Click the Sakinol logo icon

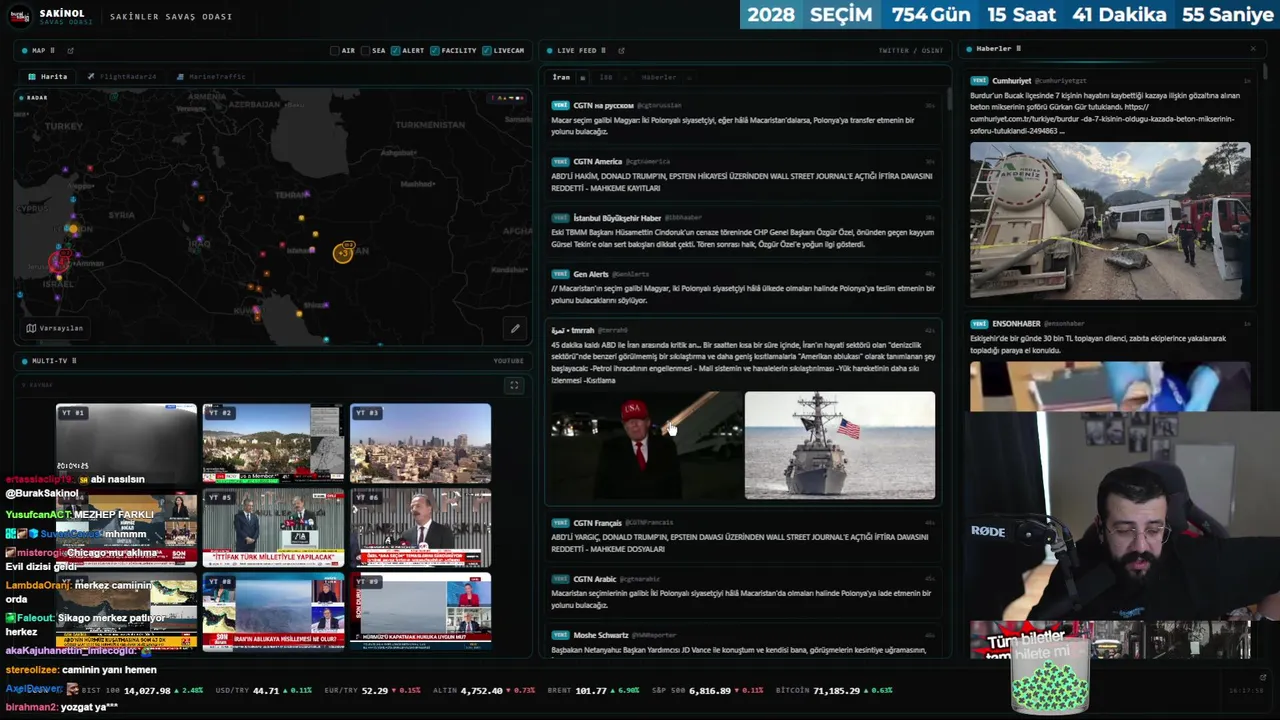[x=20, y=16]
